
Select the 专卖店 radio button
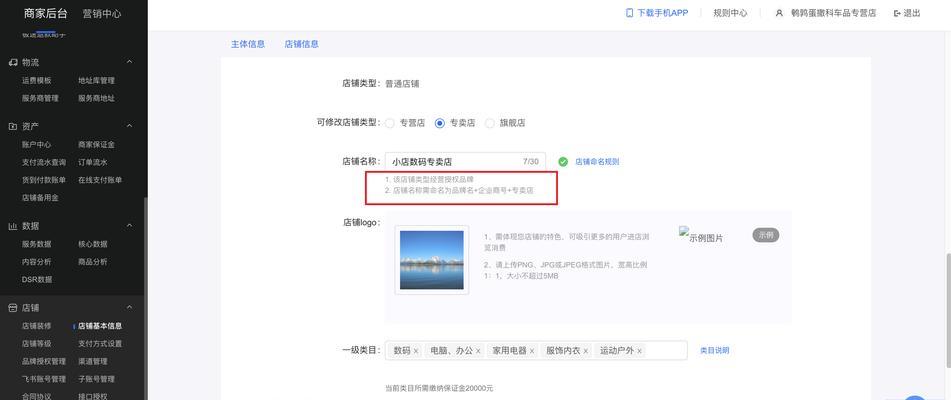440,123
